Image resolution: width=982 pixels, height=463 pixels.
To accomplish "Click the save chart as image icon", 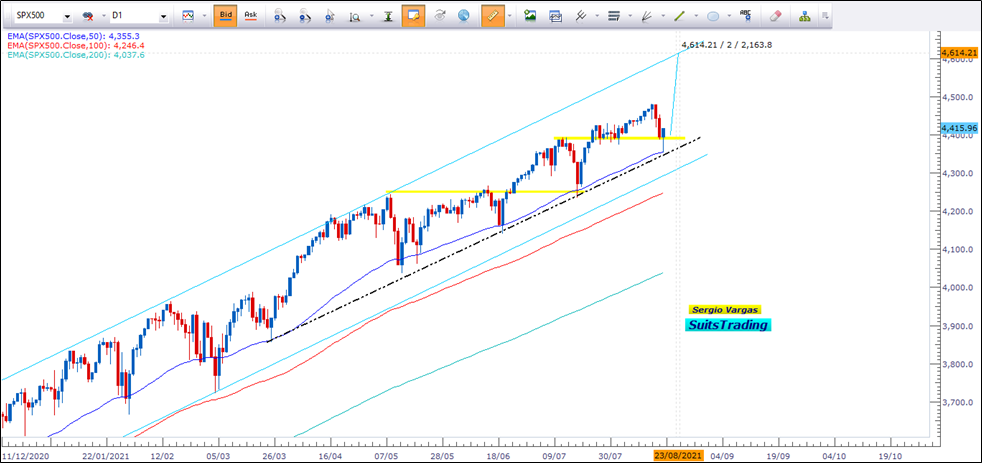I will [530, 16].
